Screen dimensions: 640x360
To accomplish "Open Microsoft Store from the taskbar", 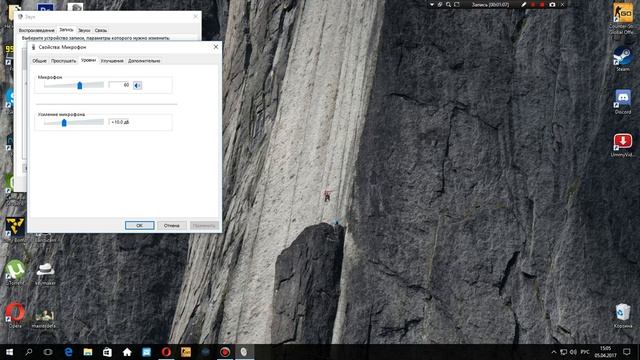I will pyautogui.click(x=107, y=352).
